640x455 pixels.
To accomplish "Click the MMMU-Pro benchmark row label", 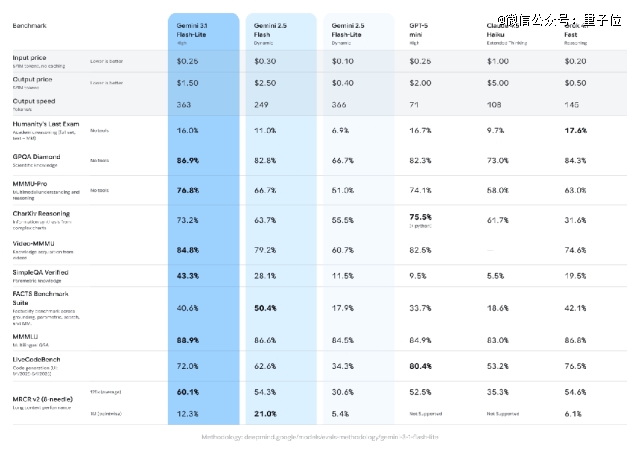I will tap(32, 183).
